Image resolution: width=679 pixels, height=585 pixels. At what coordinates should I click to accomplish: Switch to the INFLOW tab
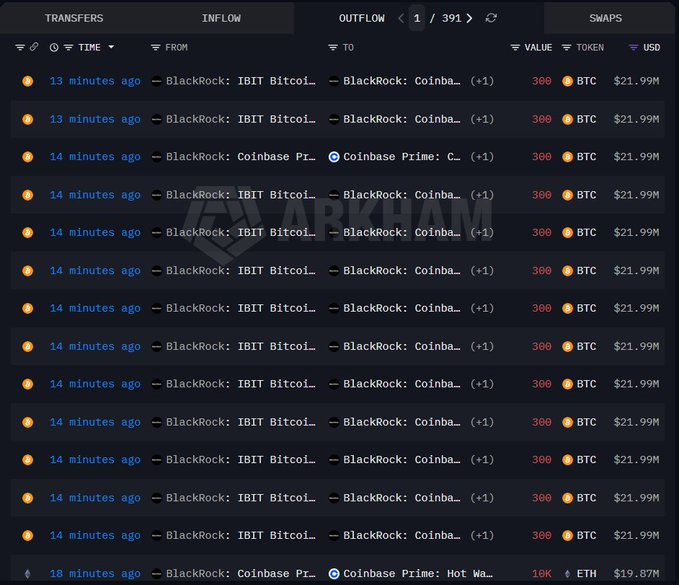point(221,18)
